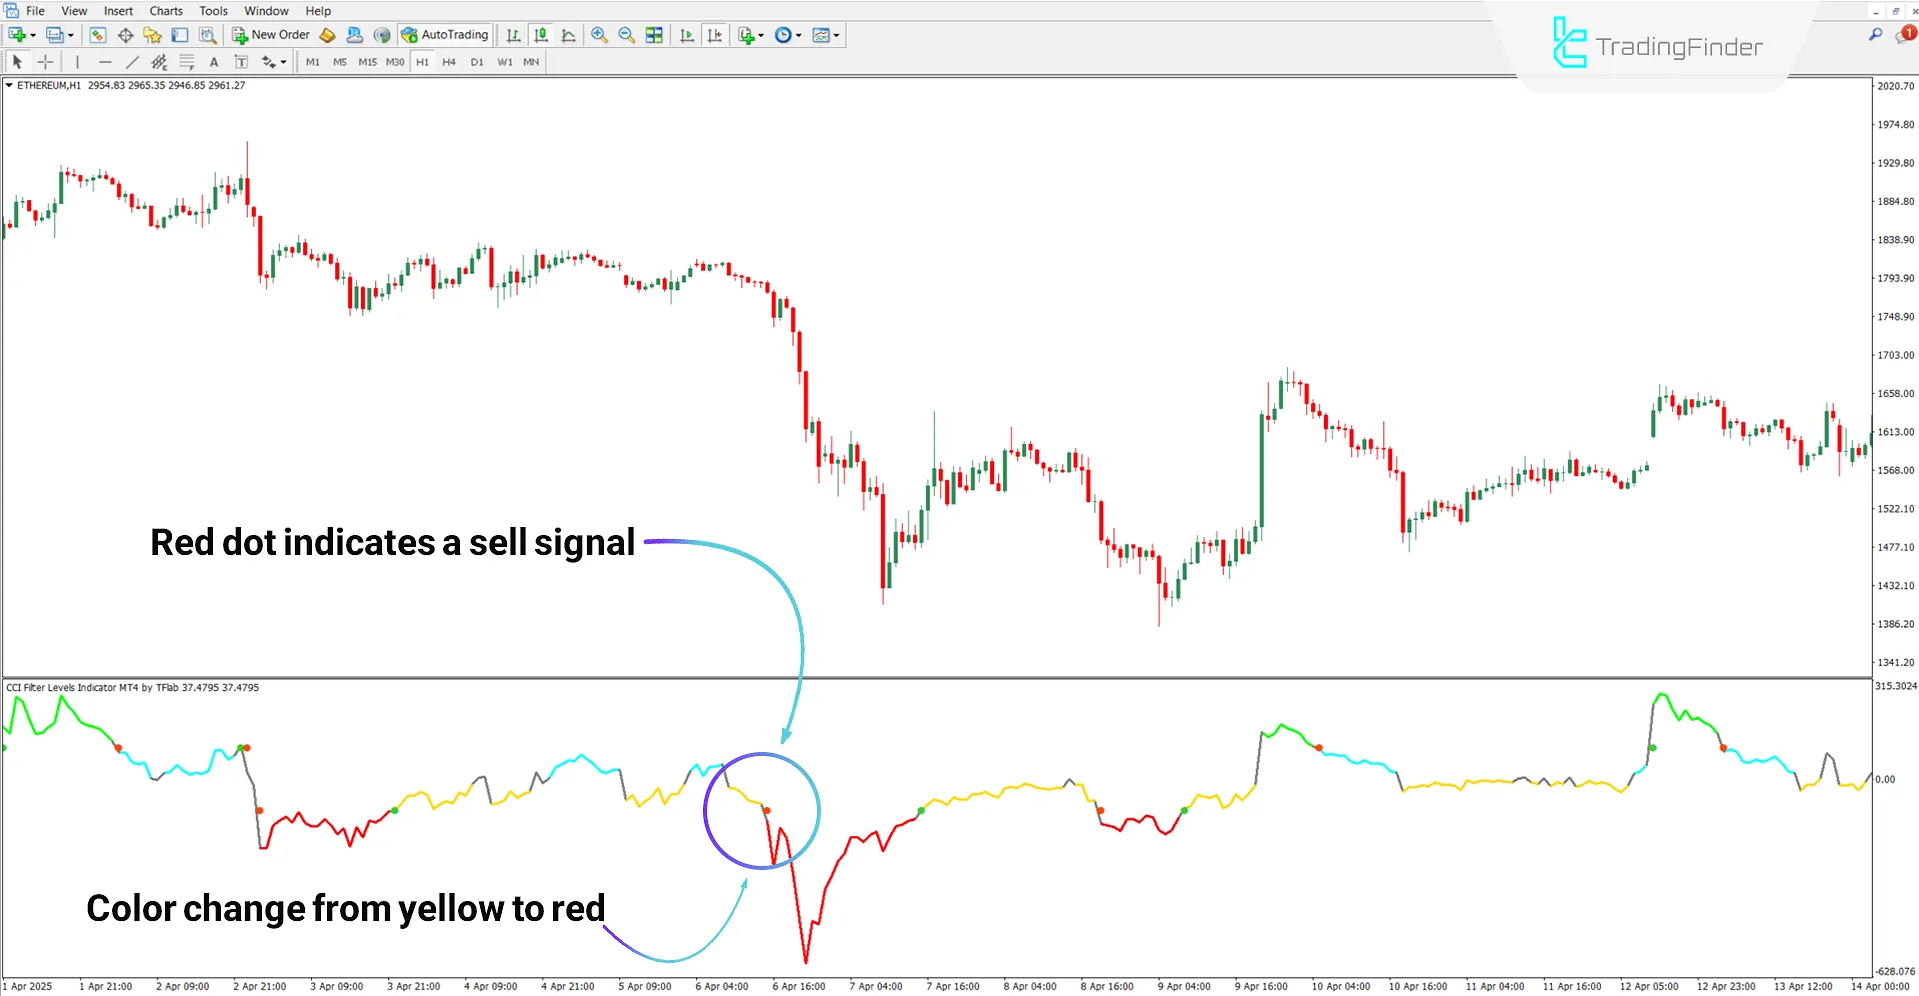This screenshot has height=996, width=1919.
Task: Expand the Templates dropdown
Action: (825, 34)
